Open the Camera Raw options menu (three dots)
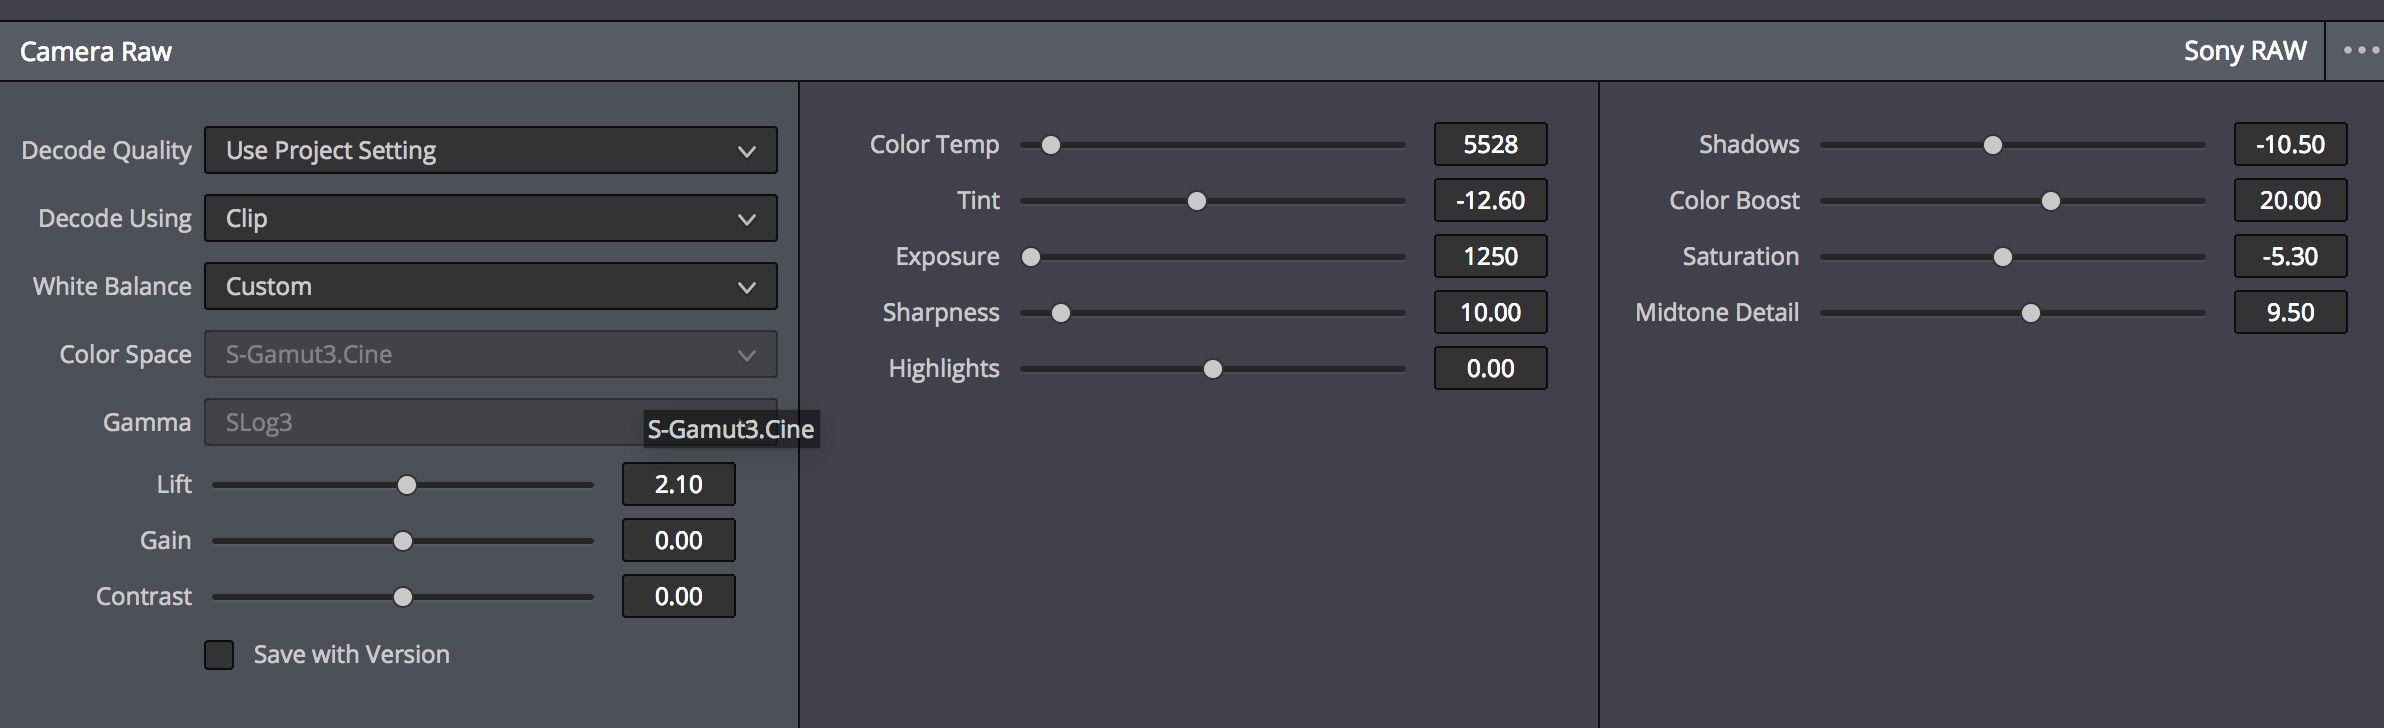The width and height of the screenshot is (2384, 728). 2360,51
